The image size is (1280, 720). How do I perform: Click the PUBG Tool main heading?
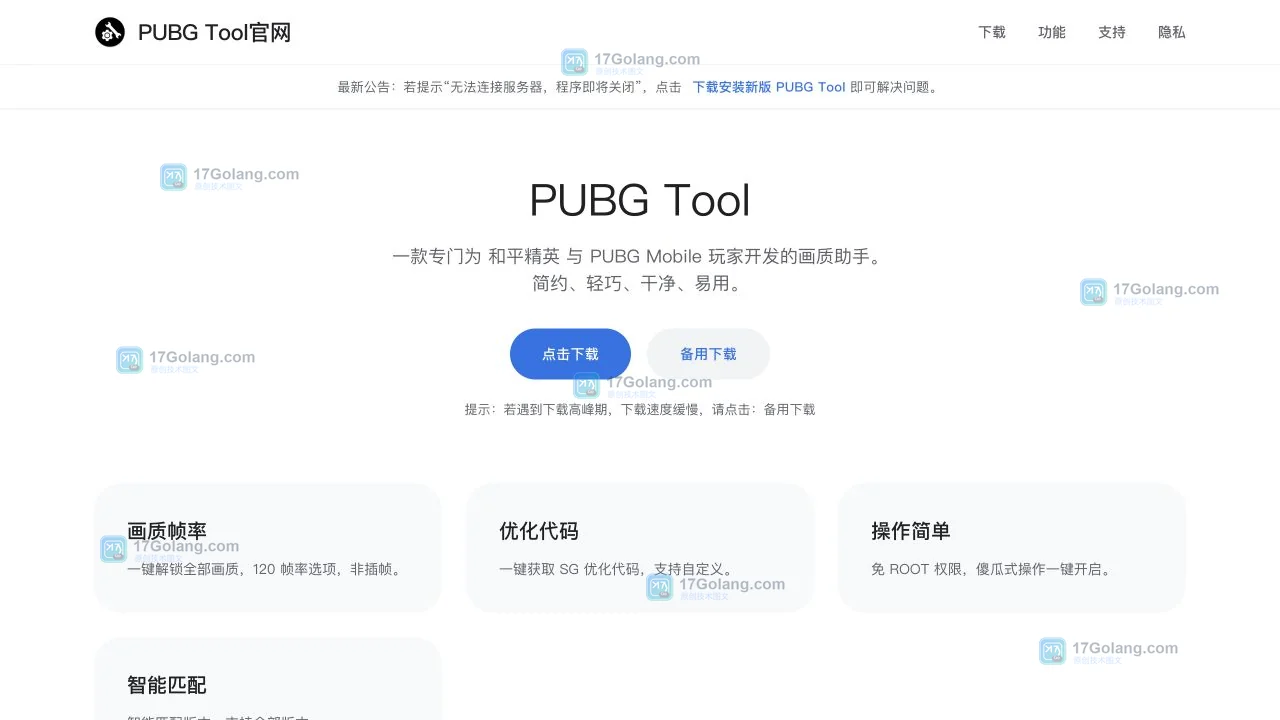pos(640,200)
